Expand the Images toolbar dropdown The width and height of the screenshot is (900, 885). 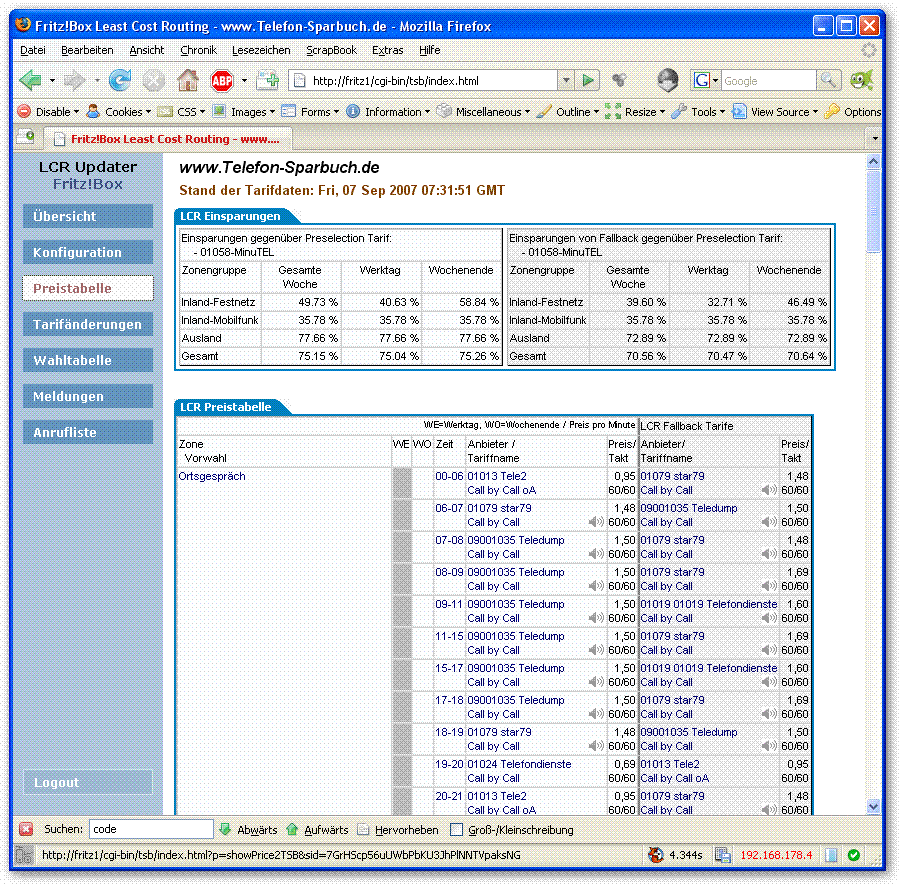[272, 112]
